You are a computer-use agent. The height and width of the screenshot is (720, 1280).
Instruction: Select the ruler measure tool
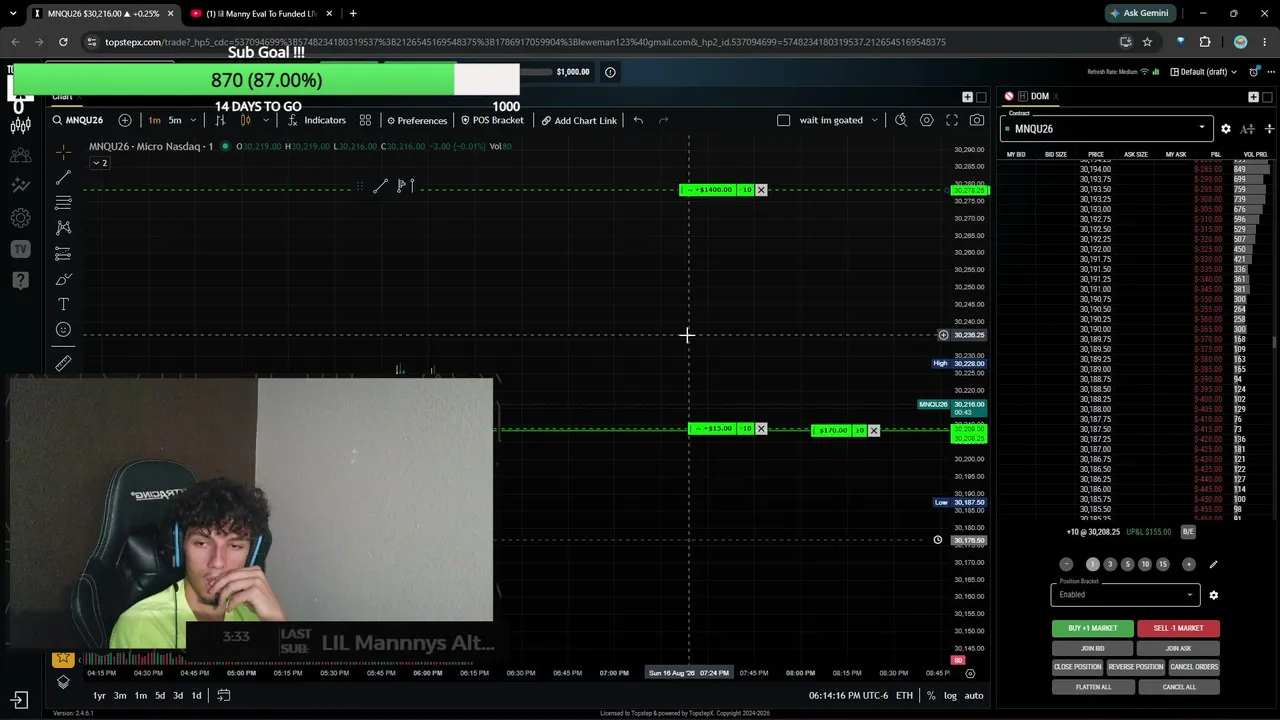63,364
